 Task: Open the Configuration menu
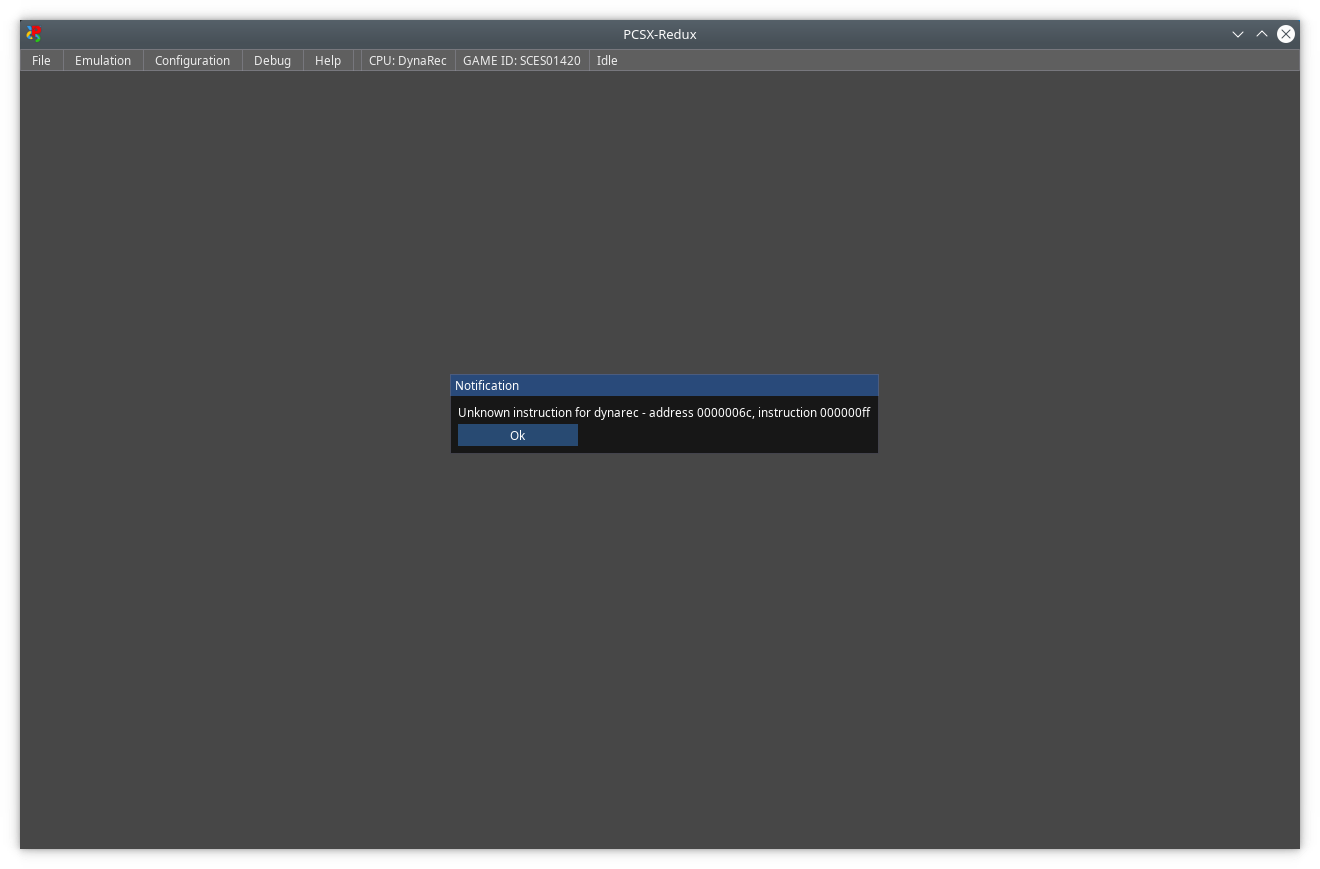pos(192,60)
